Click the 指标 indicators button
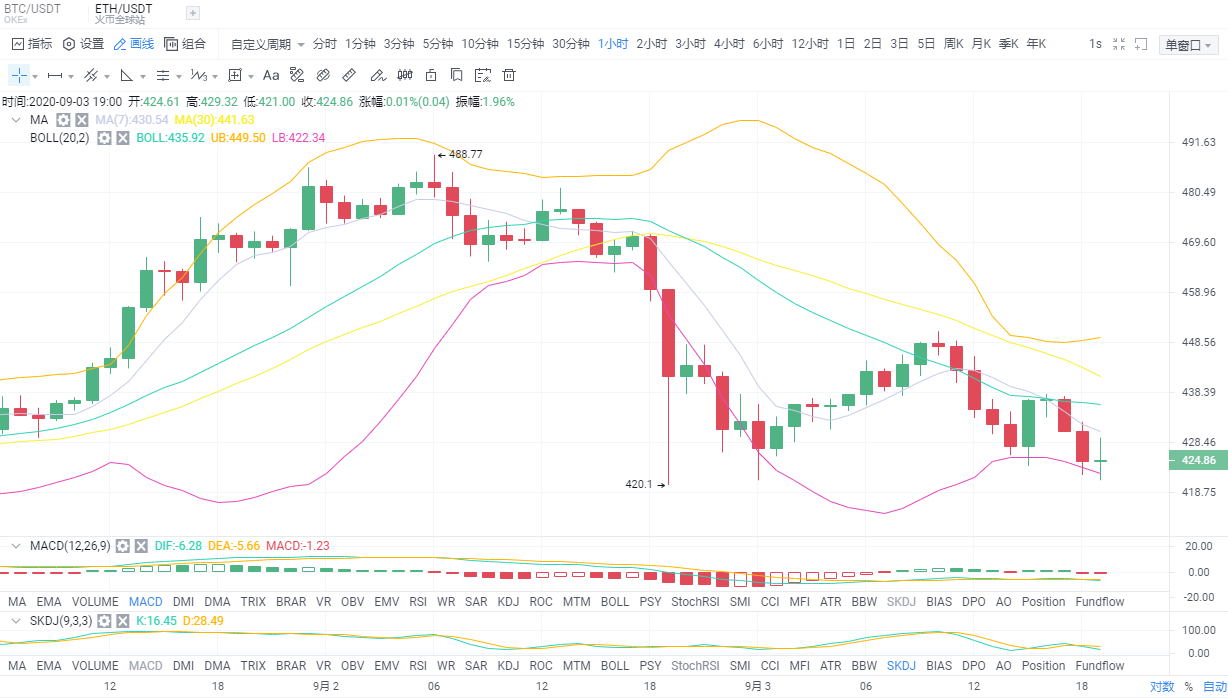The width and height of the screenshot is (1228, 698). 32,44
